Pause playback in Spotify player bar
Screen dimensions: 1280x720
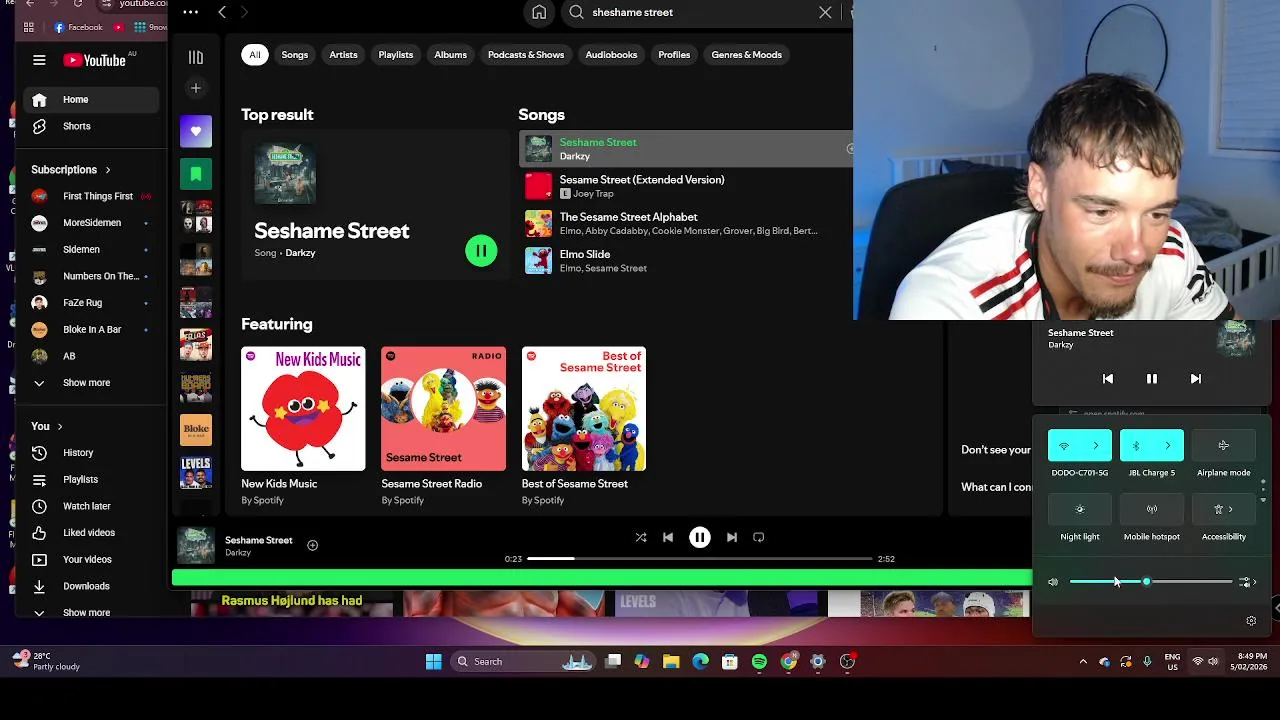coord(700,537)
